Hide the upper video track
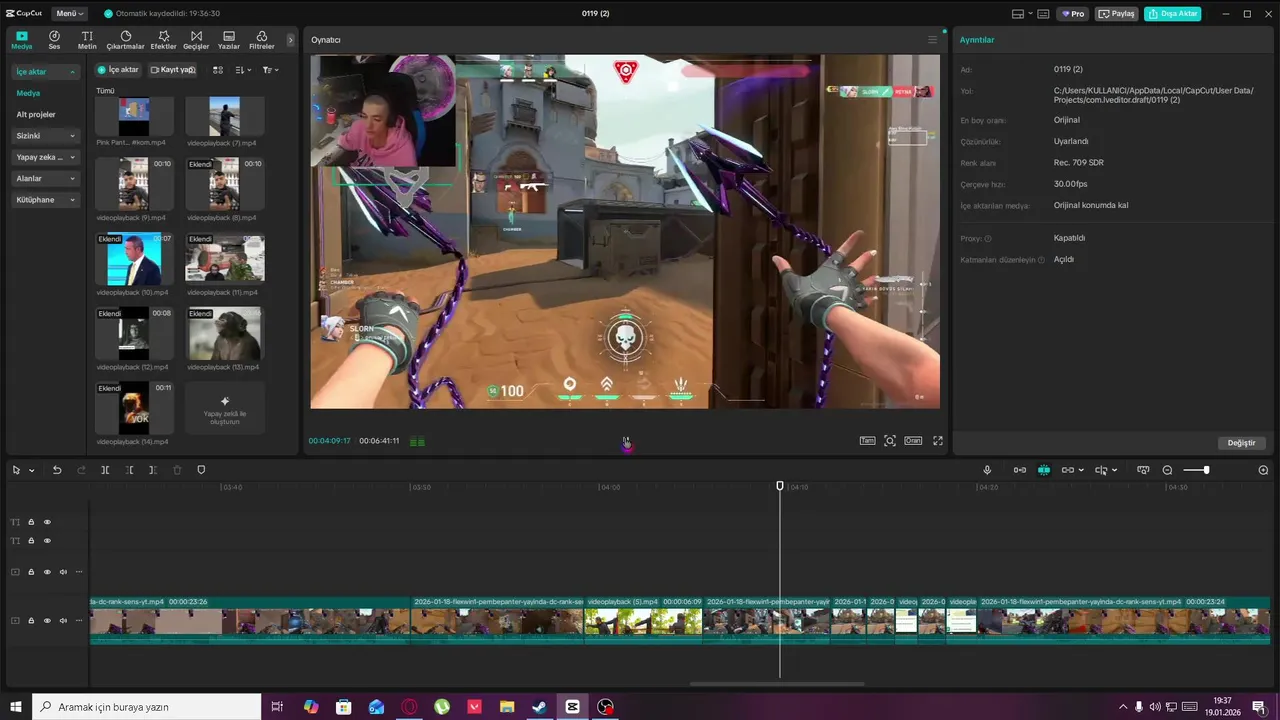 tap(47, 572)
